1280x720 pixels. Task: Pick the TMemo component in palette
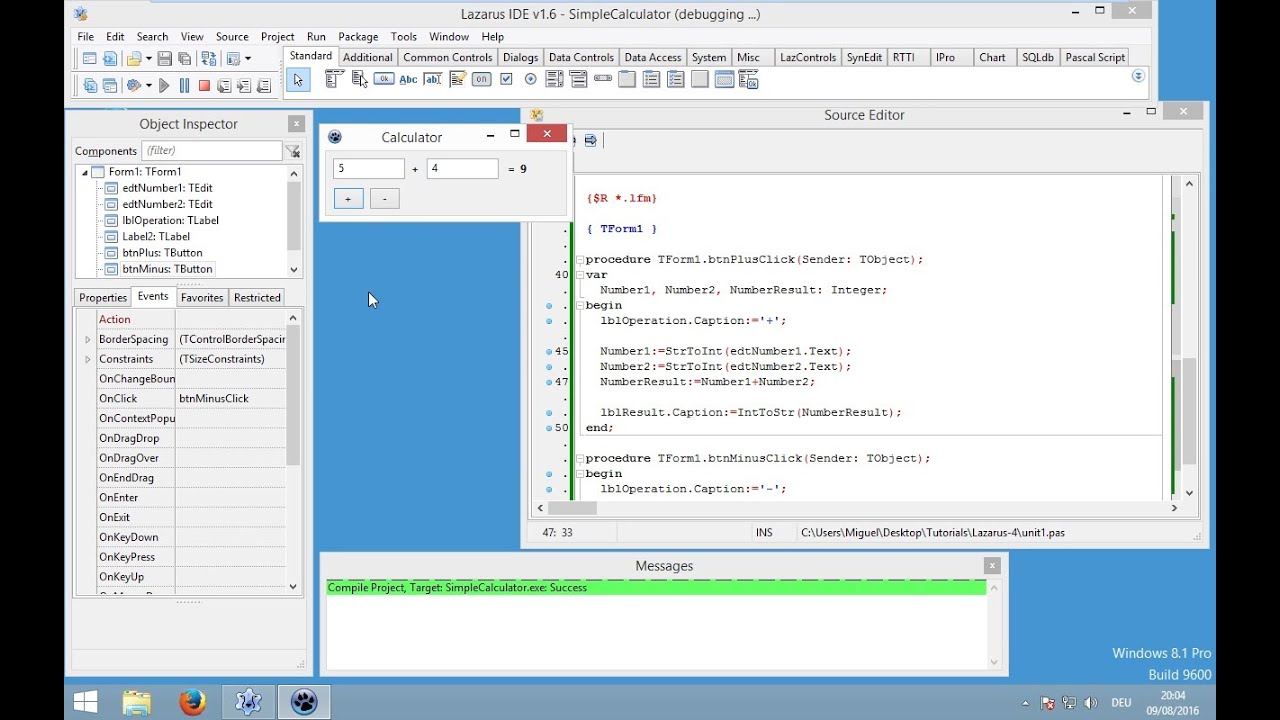click(457, 80)
